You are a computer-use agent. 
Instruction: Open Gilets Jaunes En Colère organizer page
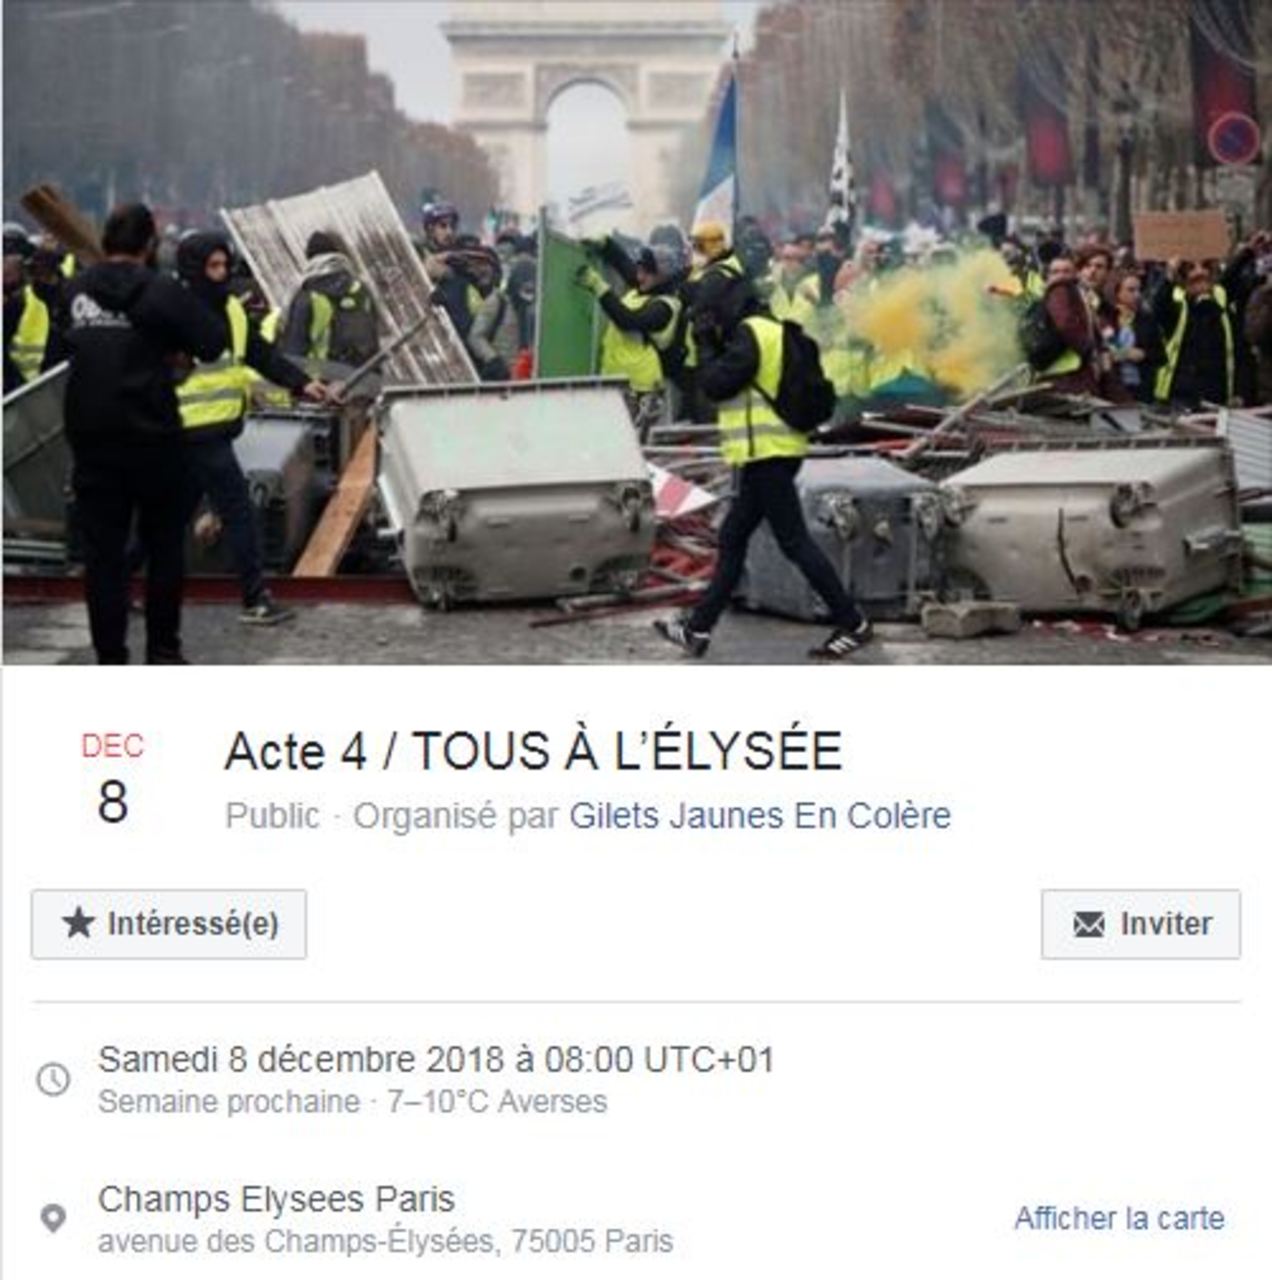(x=760, y=816)
